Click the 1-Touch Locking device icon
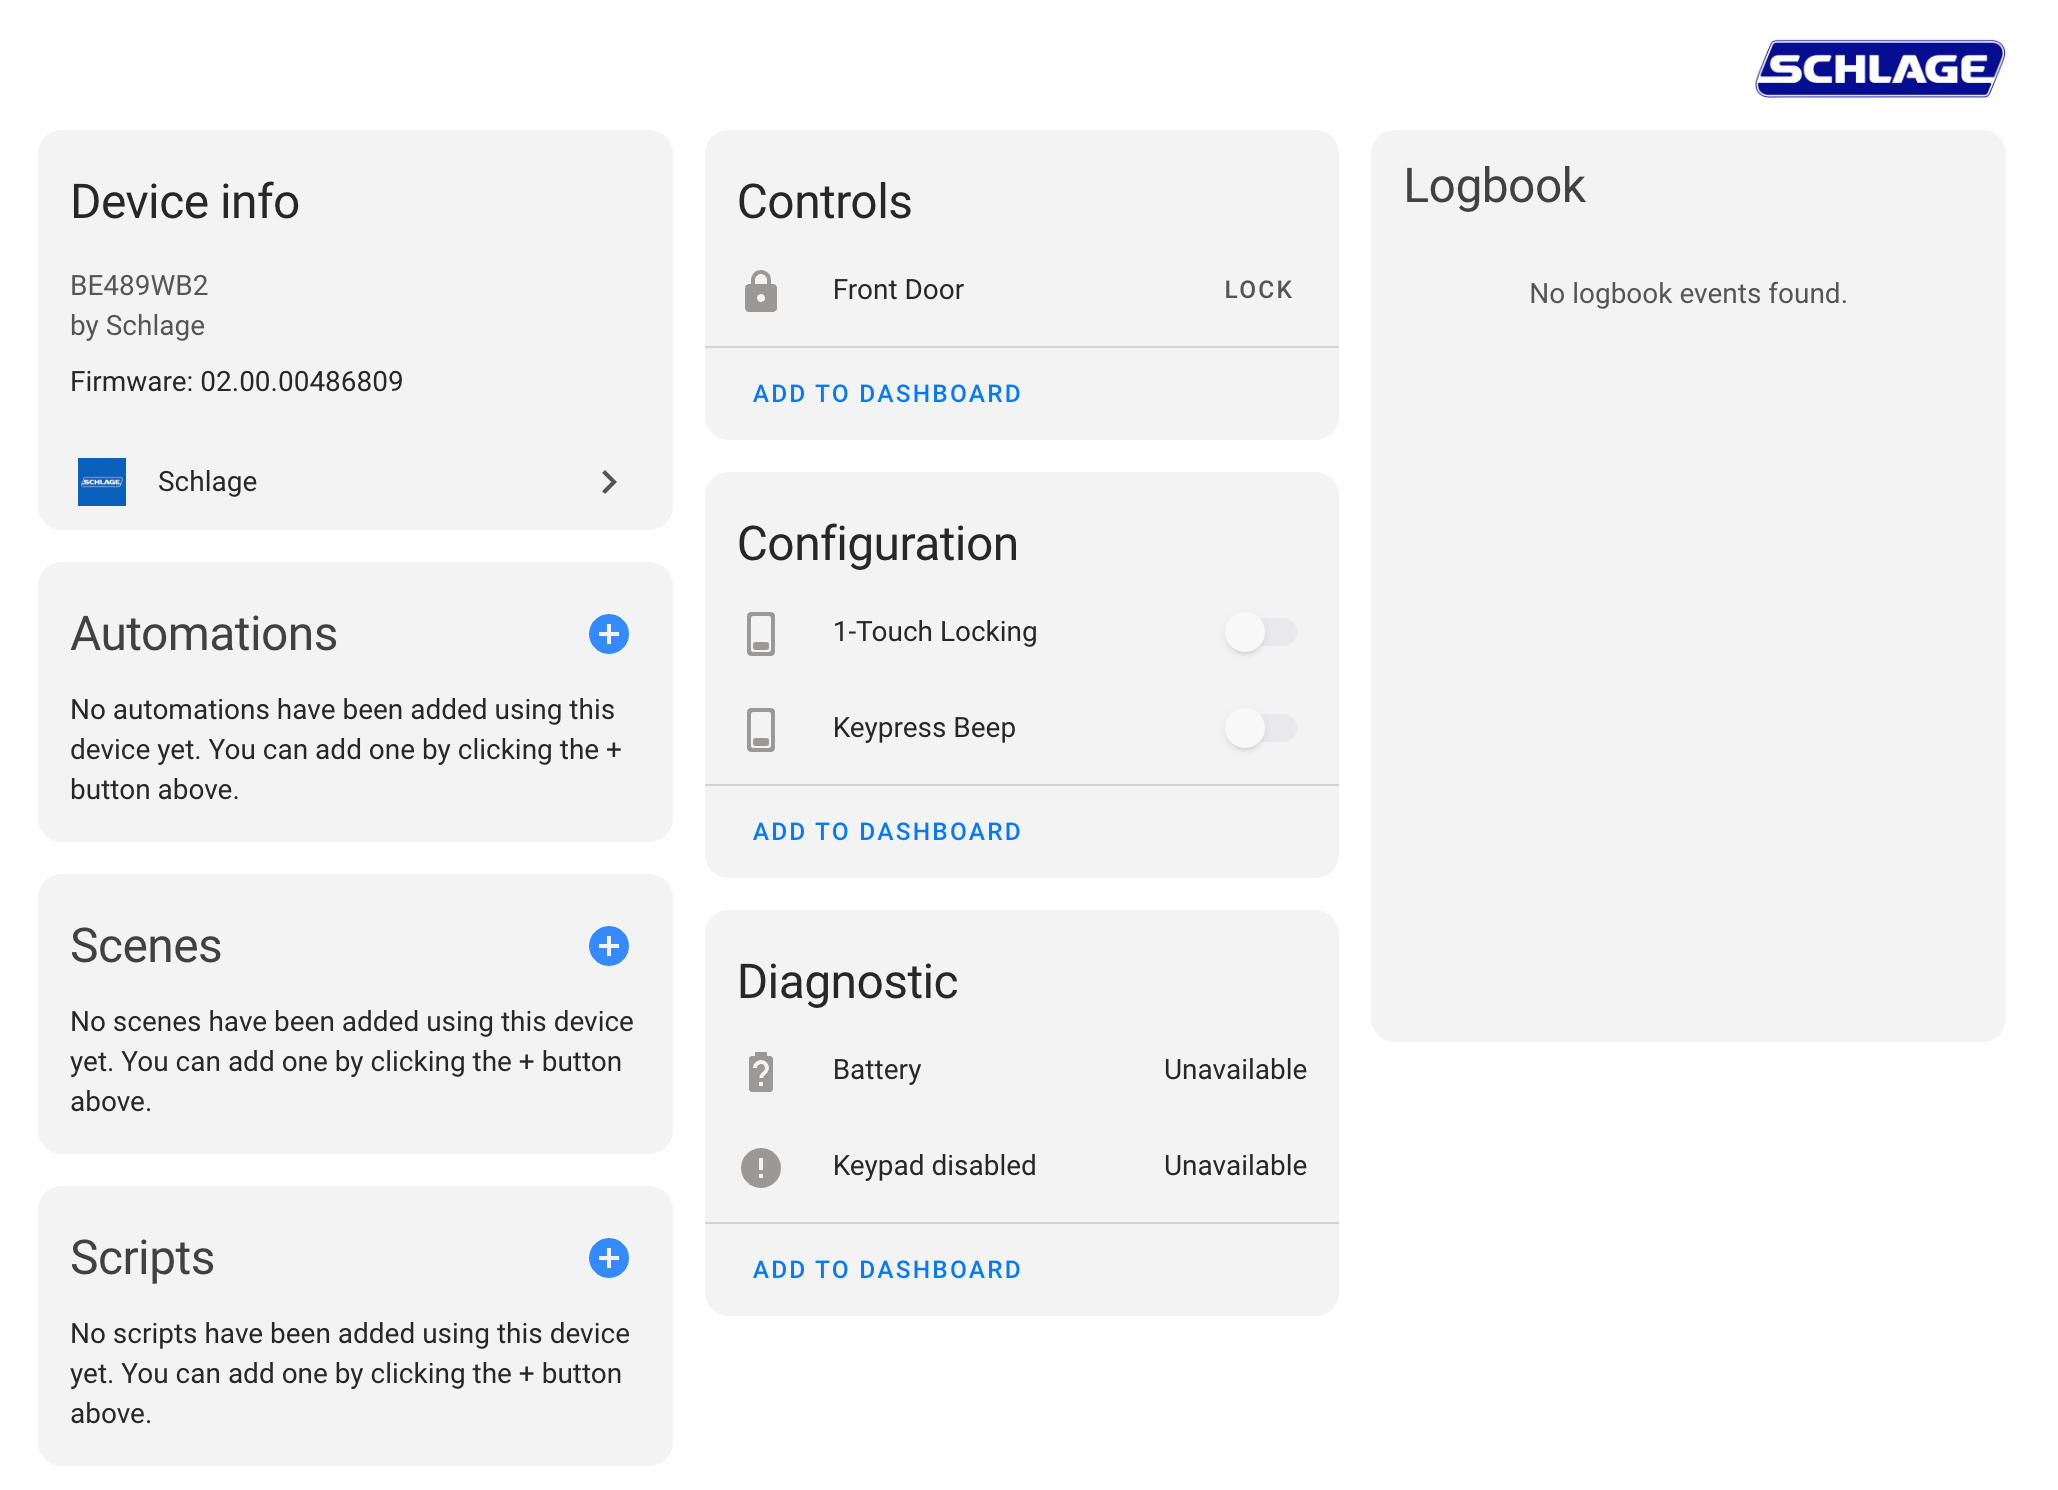 coord(762,632)
